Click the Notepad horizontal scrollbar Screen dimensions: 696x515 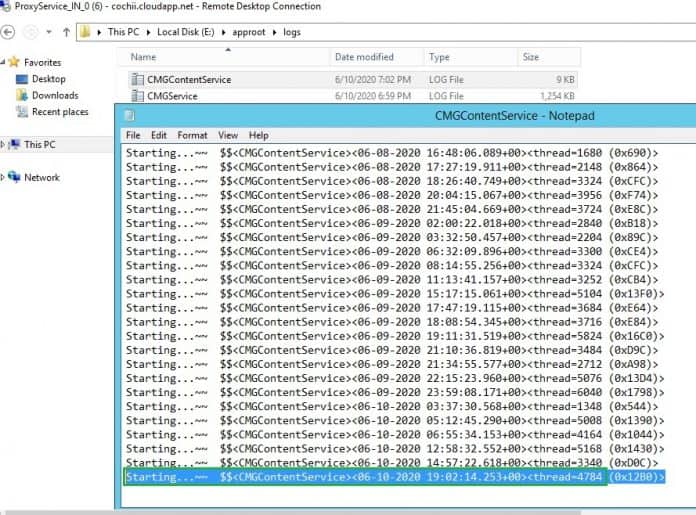coord(293,512)
